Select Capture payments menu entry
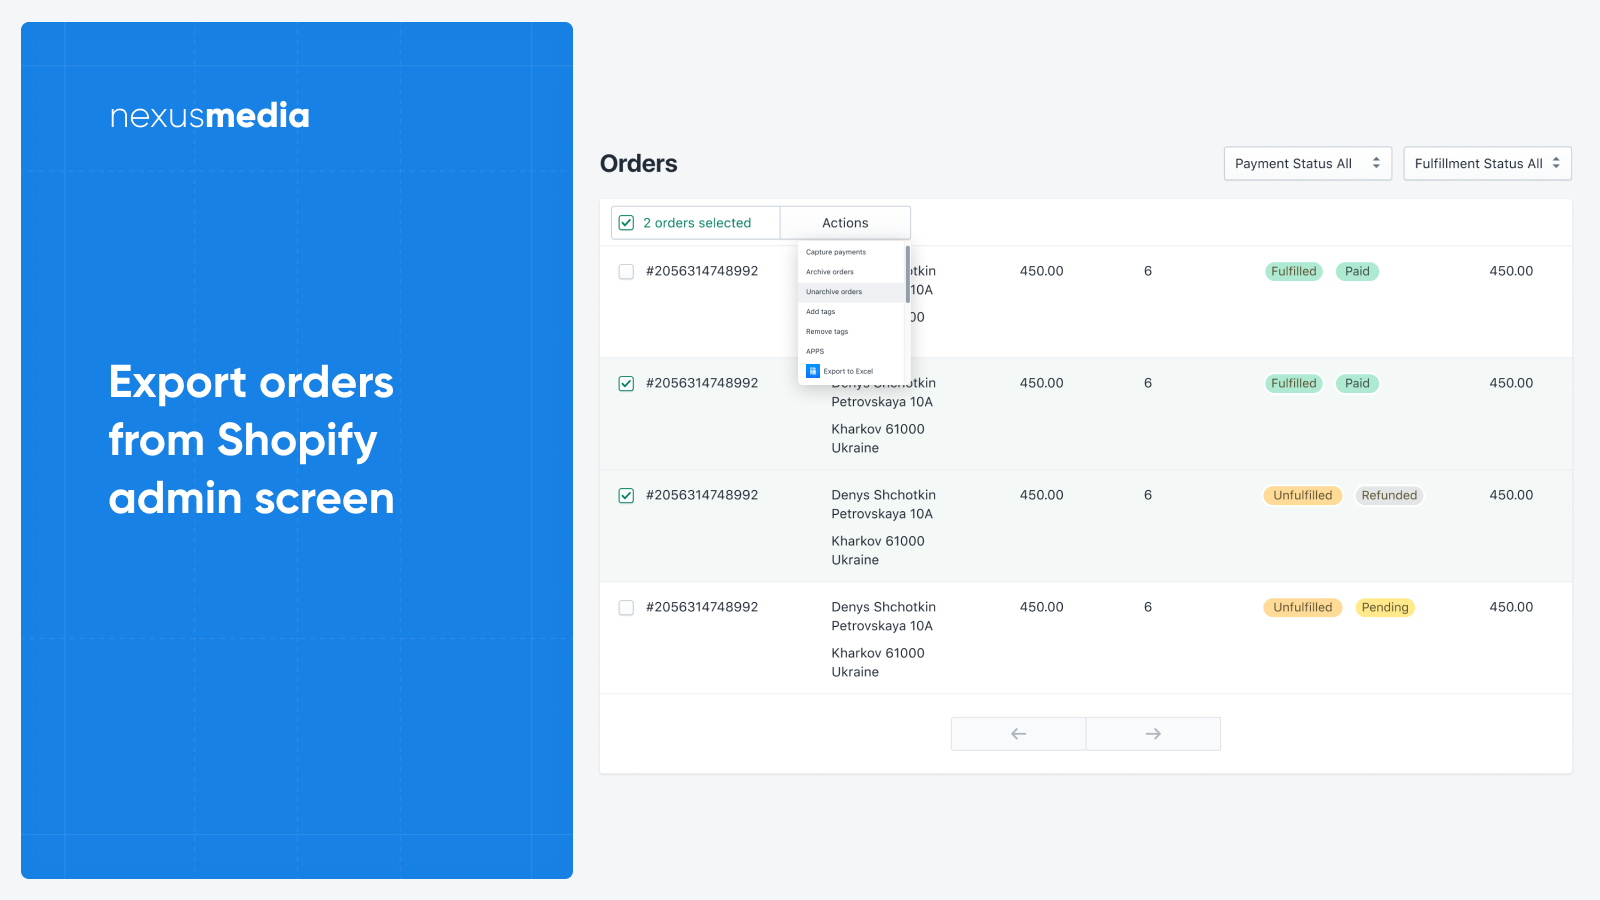This screenshot has width=1600, height=900. 834,252
